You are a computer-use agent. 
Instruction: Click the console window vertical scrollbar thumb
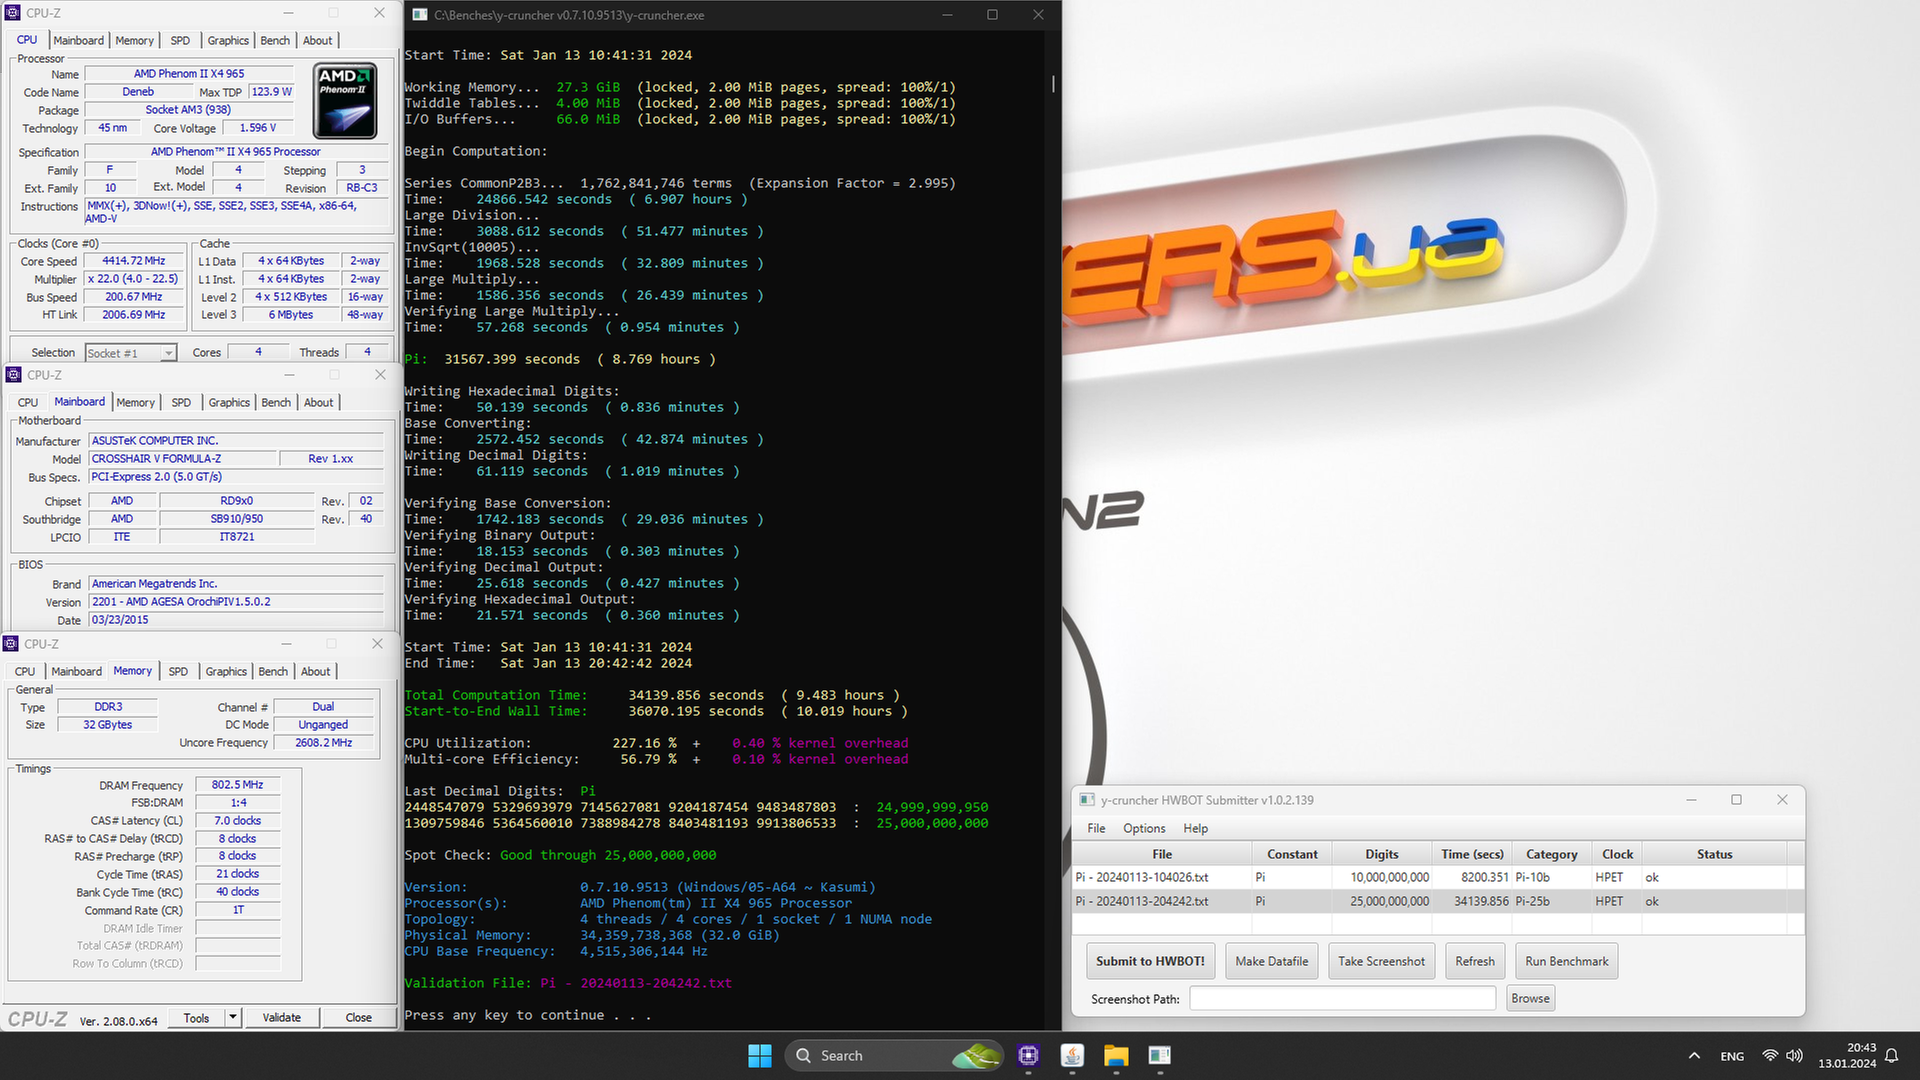tap(1053, 84)
